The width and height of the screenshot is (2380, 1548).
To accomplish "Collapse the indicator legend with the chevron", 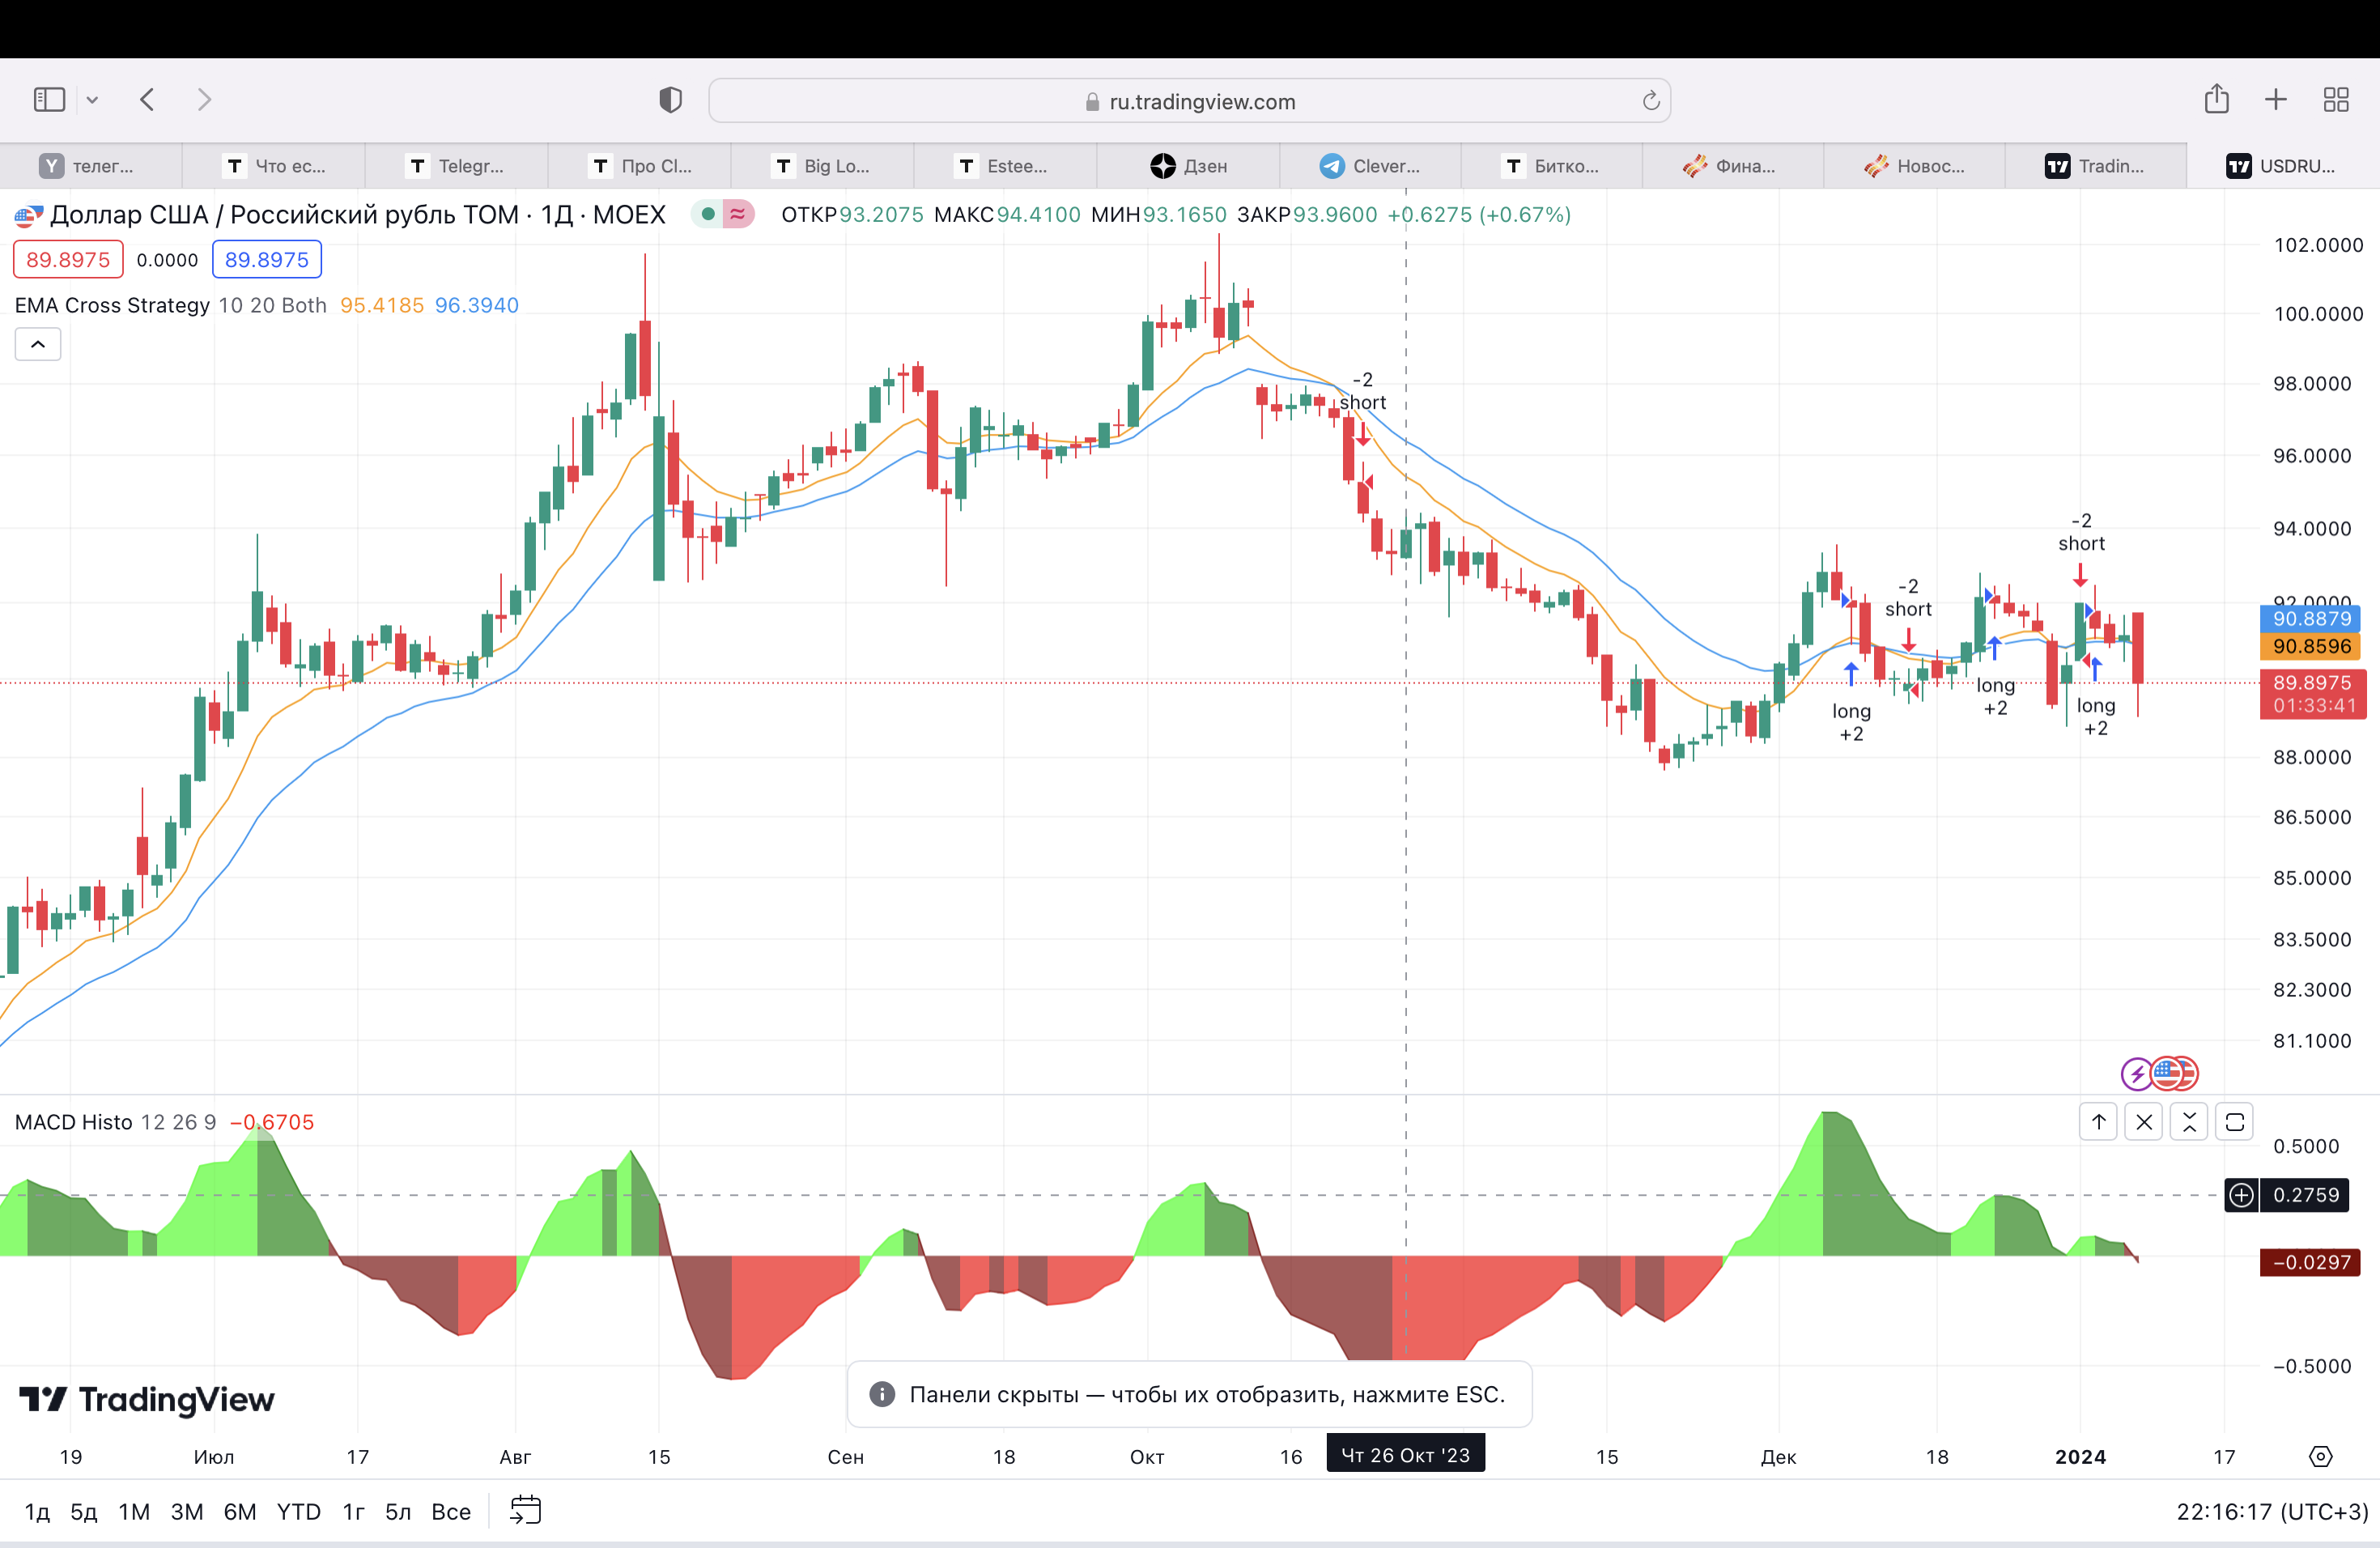I will (38, 344).
